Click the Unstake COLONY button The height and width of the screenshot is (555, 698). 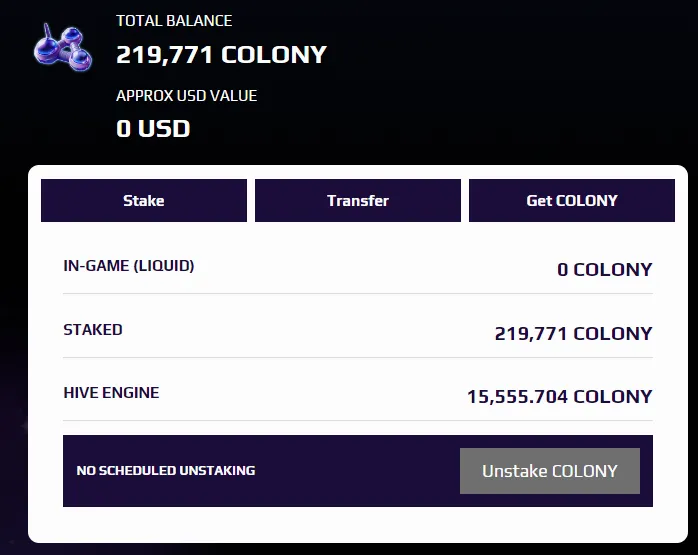(550, 471)
